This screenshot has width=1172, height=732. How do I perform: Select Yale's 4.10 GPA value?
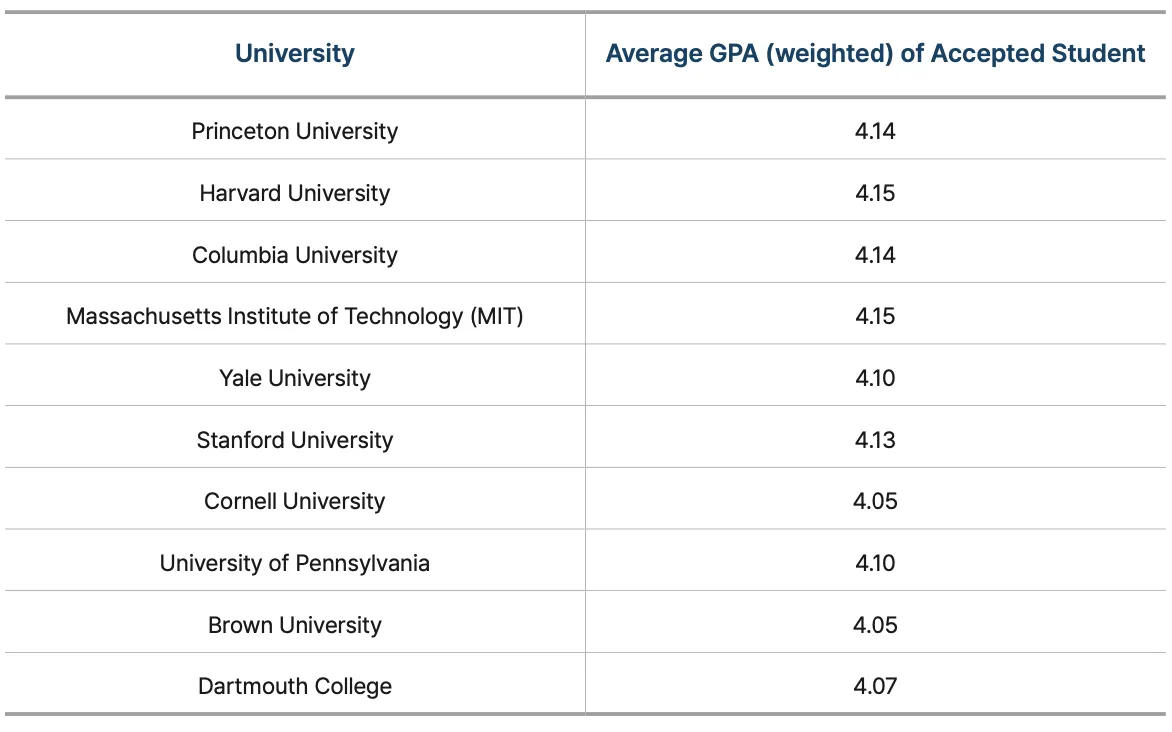[x=875, y=378]
